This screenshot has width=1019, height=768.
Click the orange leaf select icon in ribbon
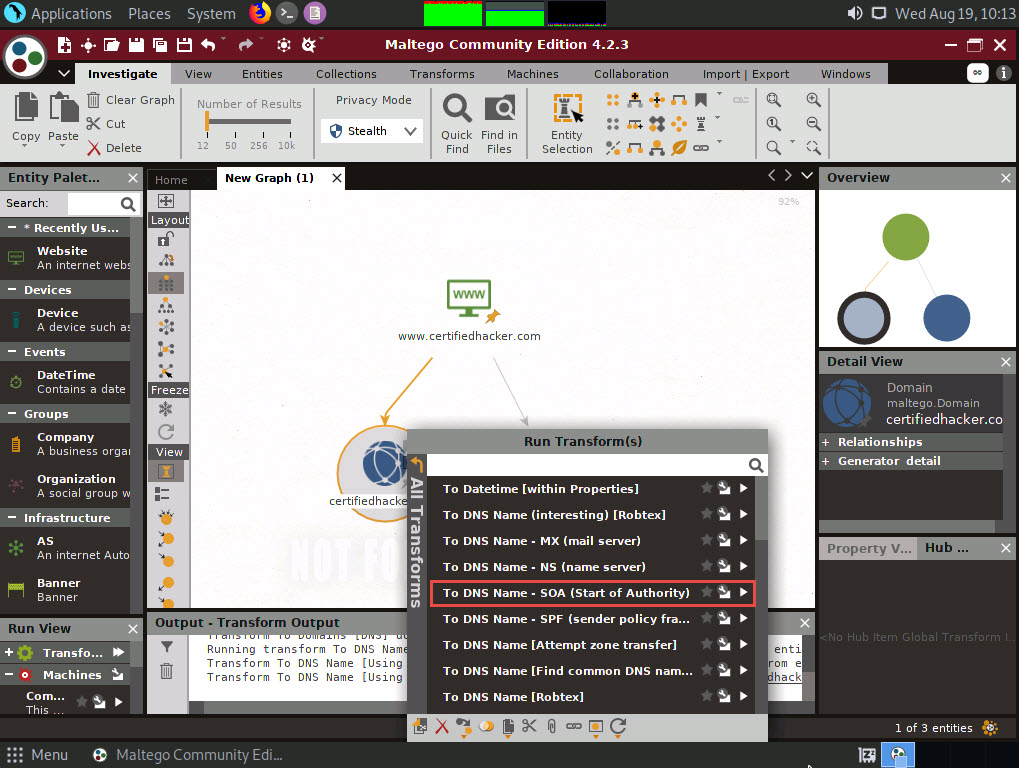tap(679, 147)
